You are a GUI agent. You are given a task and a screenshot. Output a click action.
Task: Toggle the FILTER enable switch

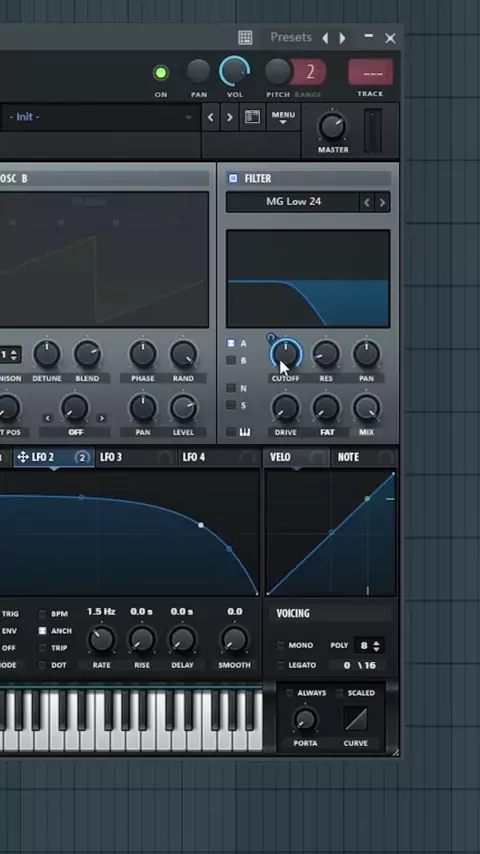[233, 178]
